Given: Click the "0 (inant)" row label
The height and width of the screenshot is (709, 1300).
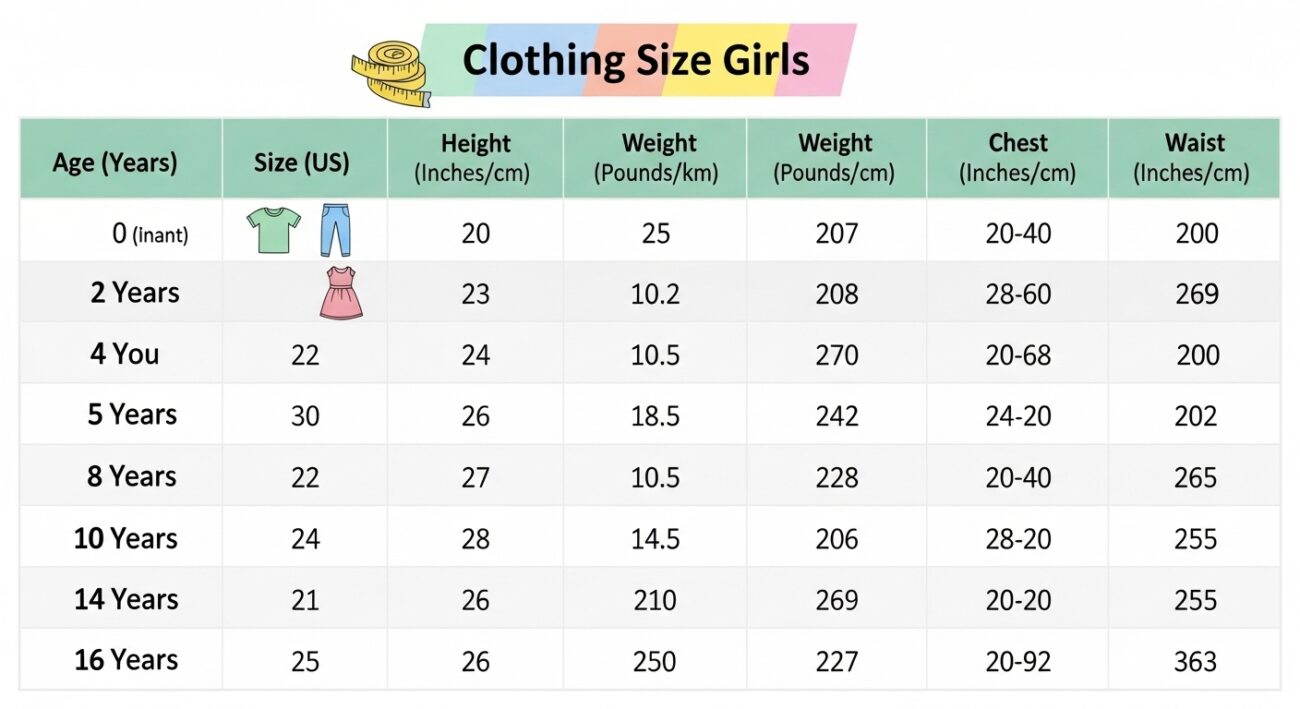Looking at the screenshot, I should pos(150,234).
